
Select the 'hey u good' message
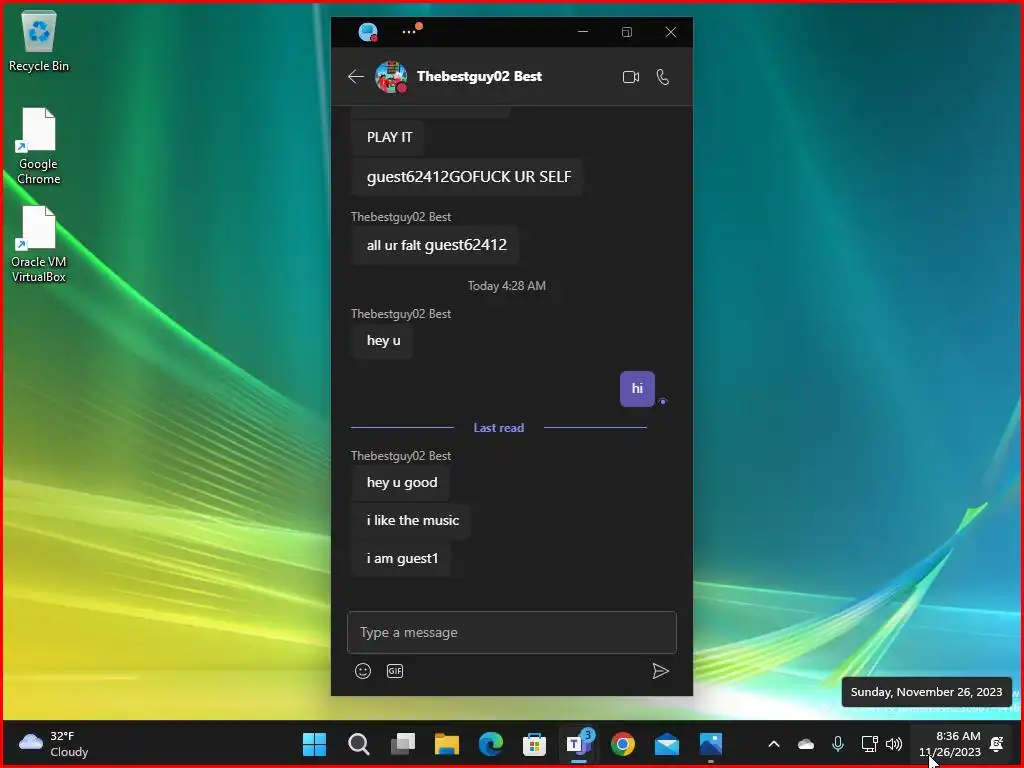point(402,483)
